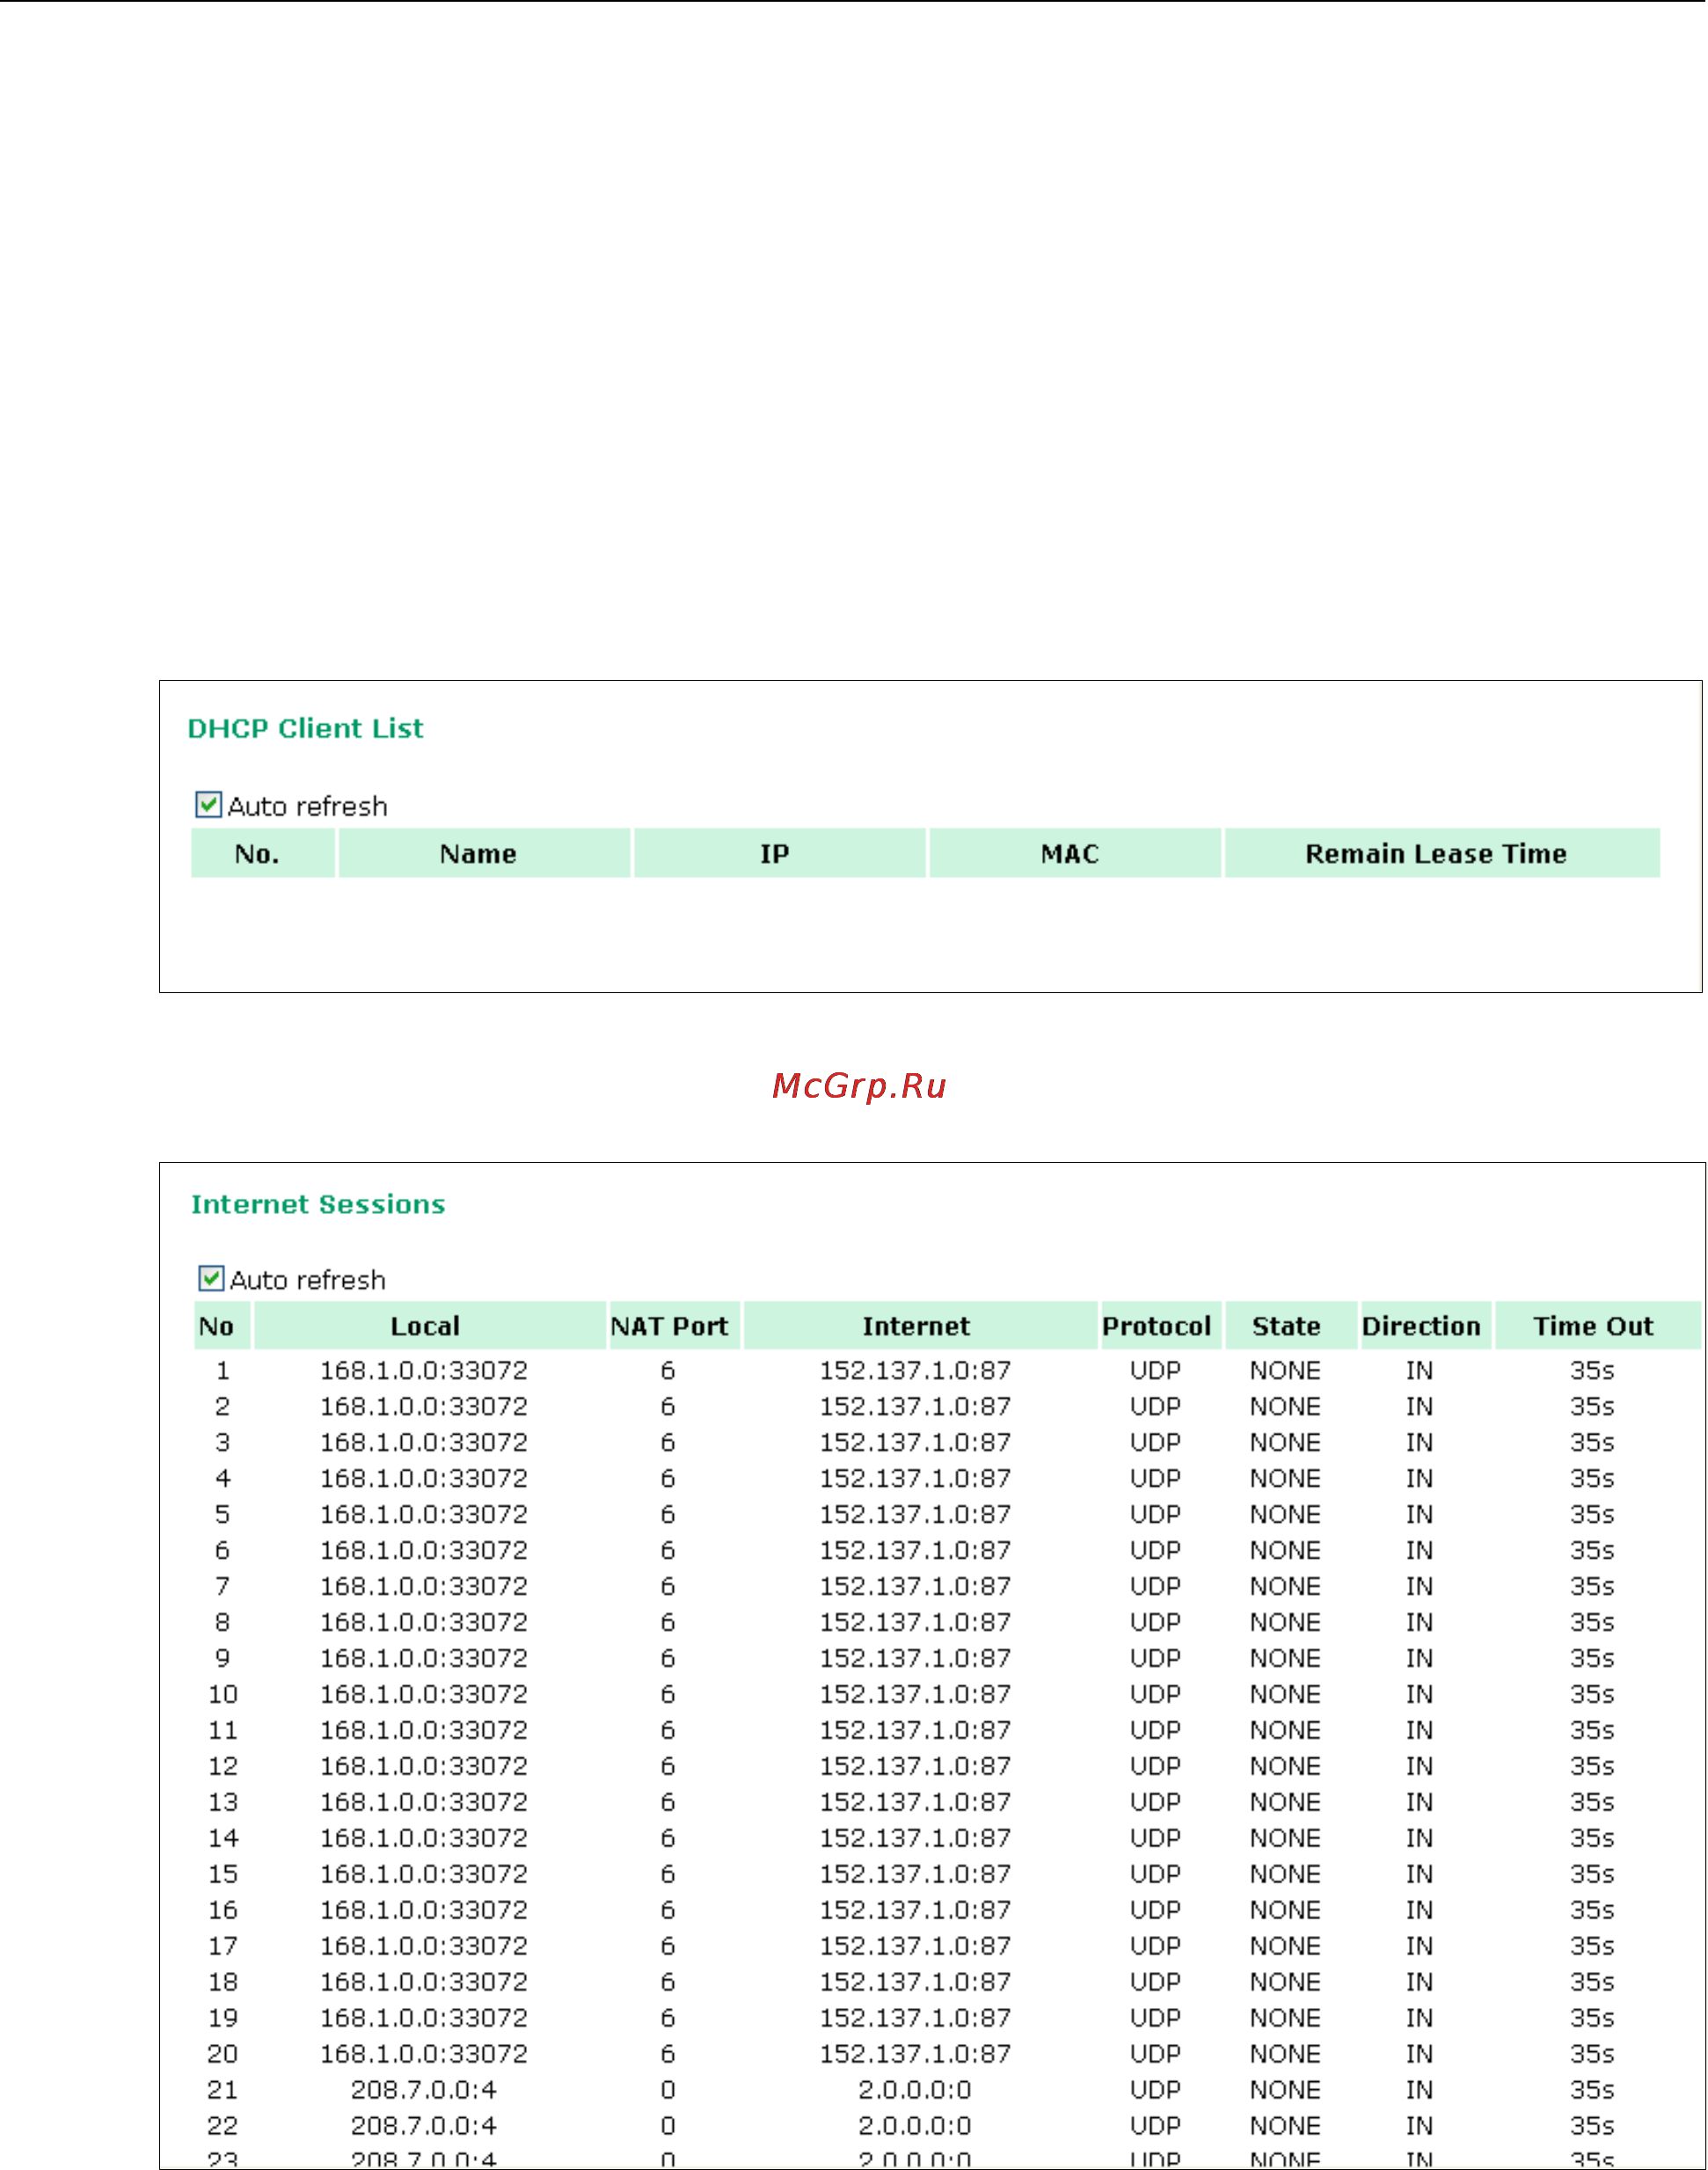
Task: Select Time Out 35s in session row 6
Action: click(x=1592, y=1550)
